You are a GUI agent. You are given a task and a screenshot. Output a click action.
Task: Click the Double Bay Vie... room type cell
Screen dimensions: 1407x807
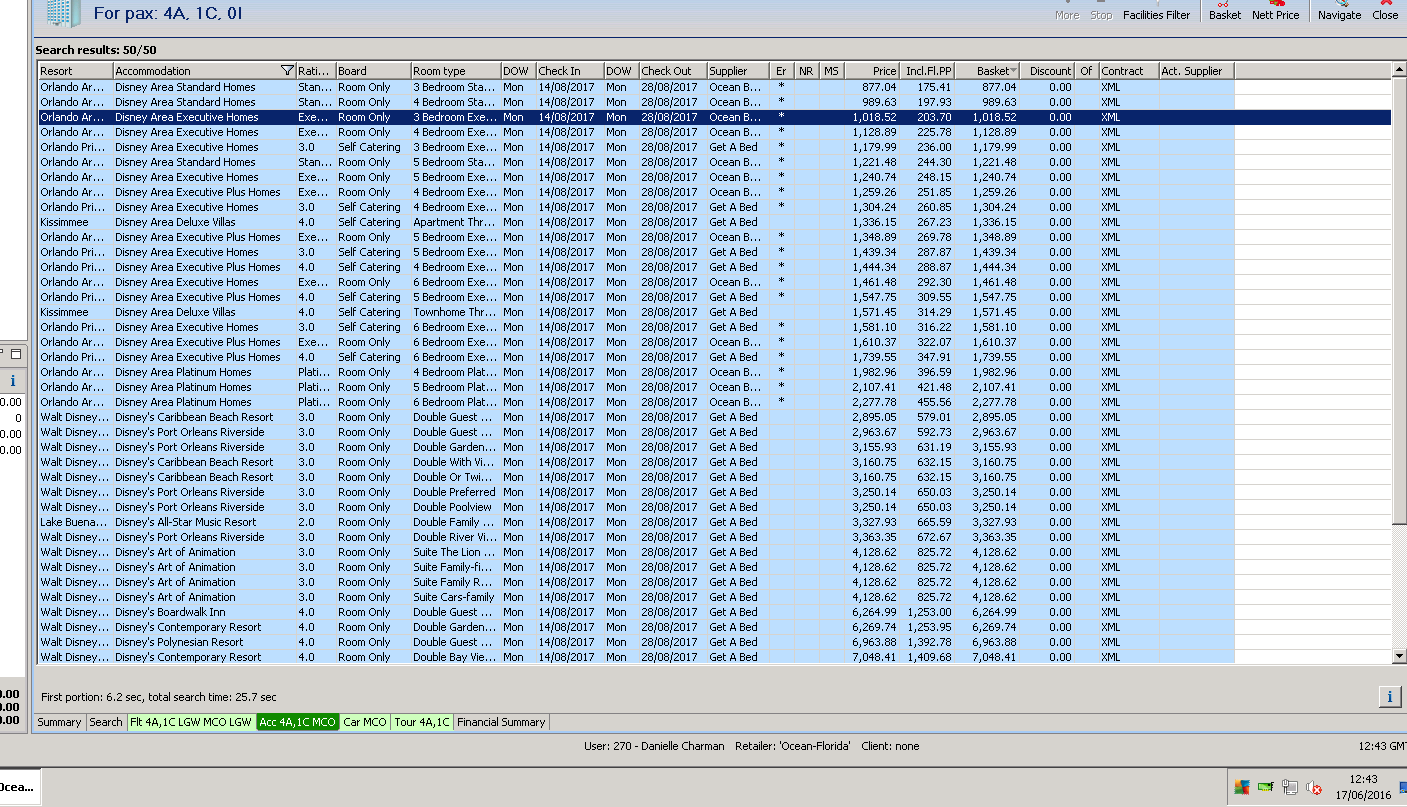pyautogui.click(x=454, y=657)
